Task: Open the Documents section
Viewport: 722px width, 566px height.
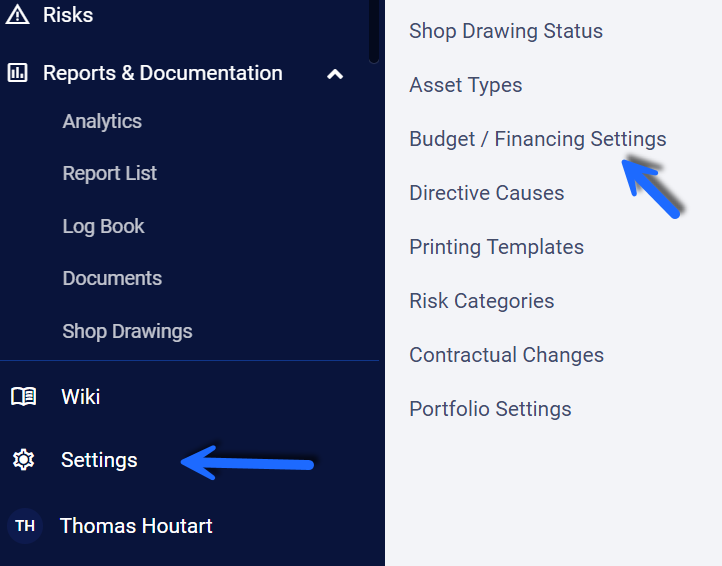Action: pos(112,278)
